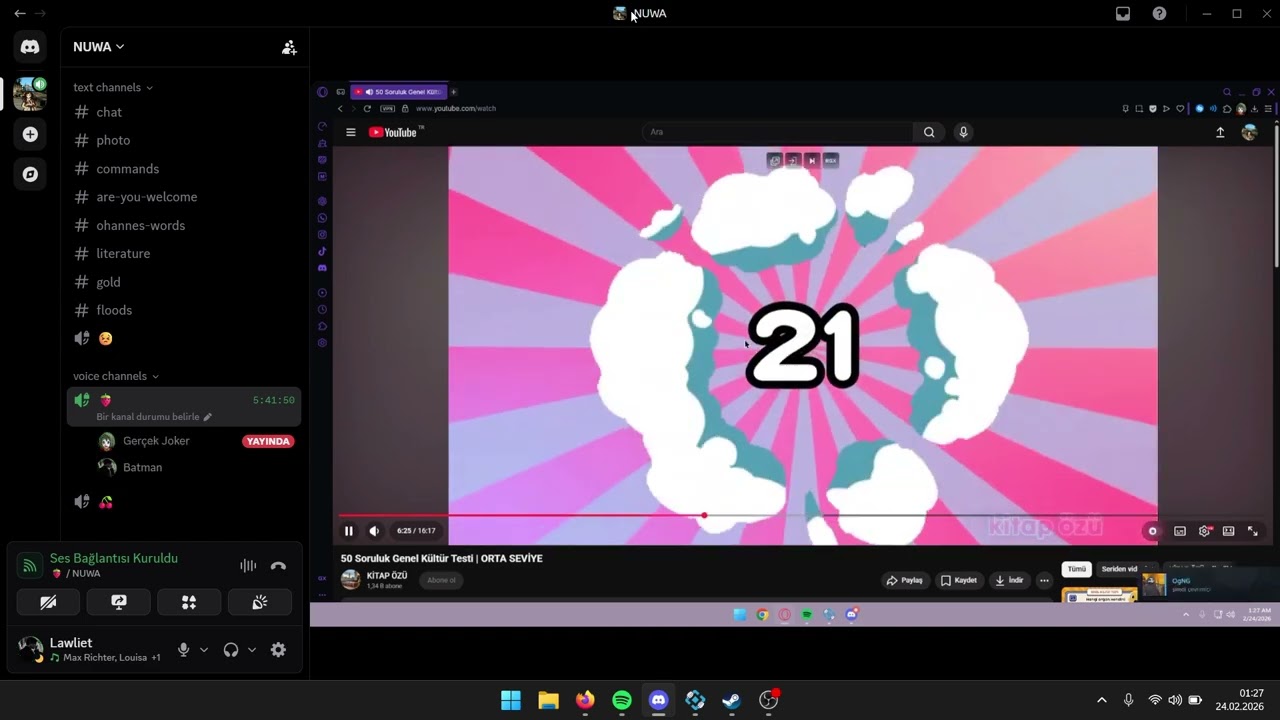Open File Explorer from taskbar

tap(548, 700)
